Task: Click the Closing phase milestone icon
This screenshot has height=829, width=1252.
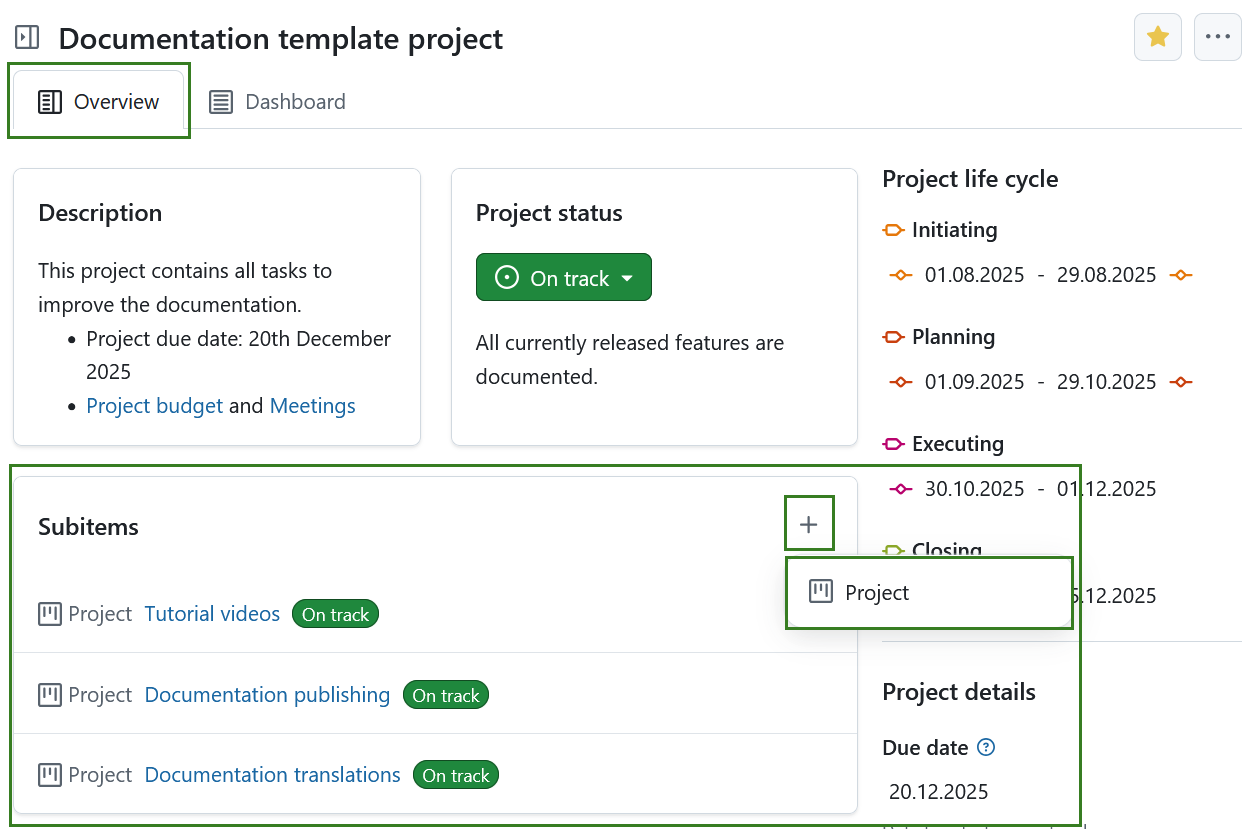Action: (x=893, y=550)
